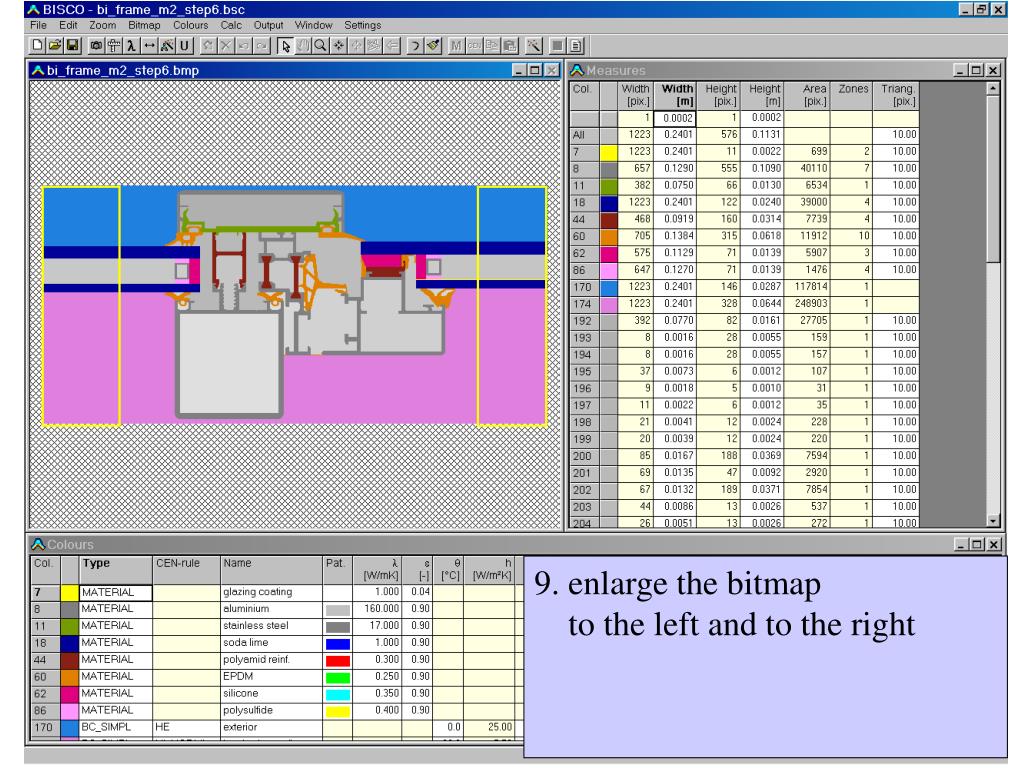Click the 'soda lime' name cell
1024x768 pixels.
271,643
